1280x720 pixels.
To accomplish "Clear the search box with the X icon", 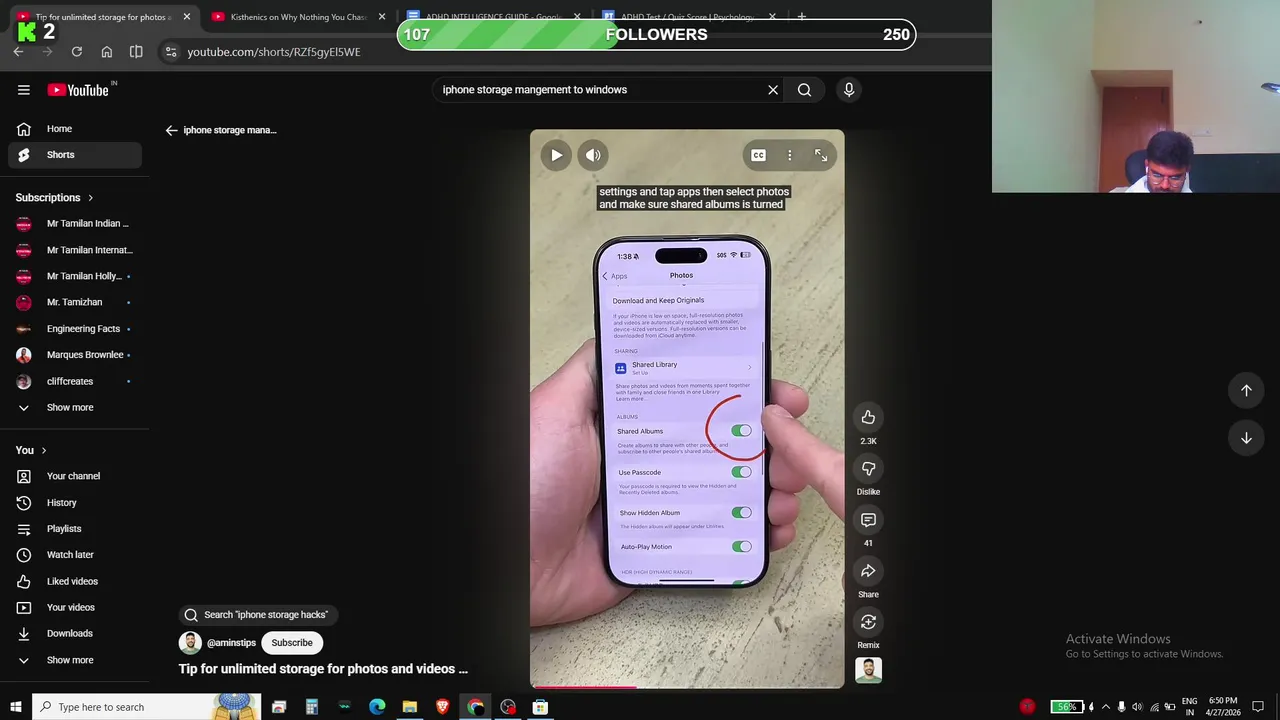I will click(773, 90).
